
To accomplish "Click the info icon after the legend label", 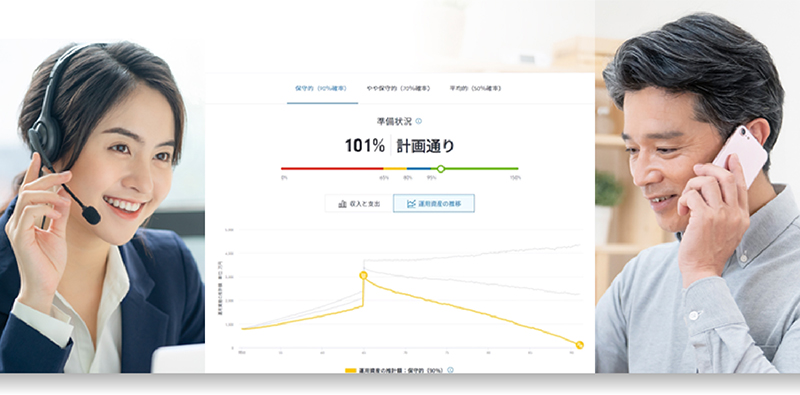I will (450, 370).
